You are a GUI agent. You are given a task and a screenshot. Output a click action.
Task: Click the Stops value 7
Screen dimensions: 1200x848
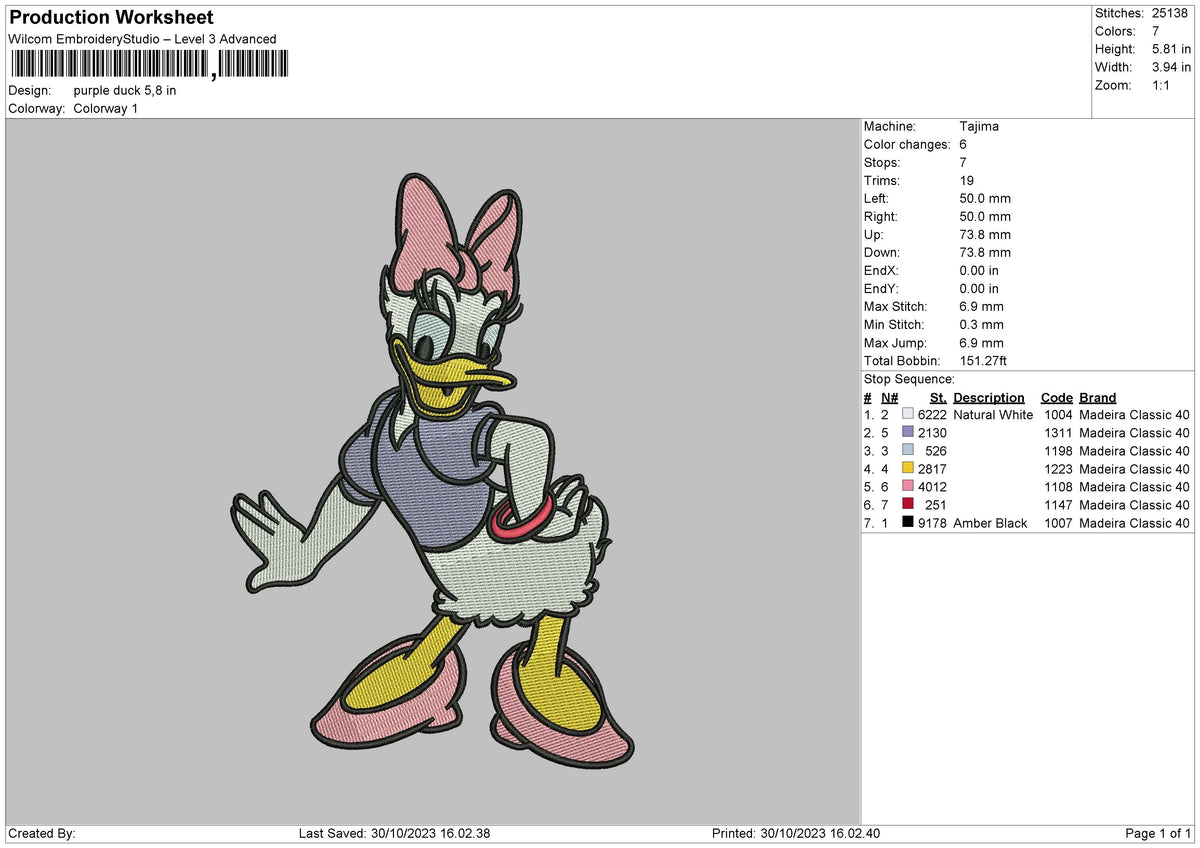coord(963,162)
